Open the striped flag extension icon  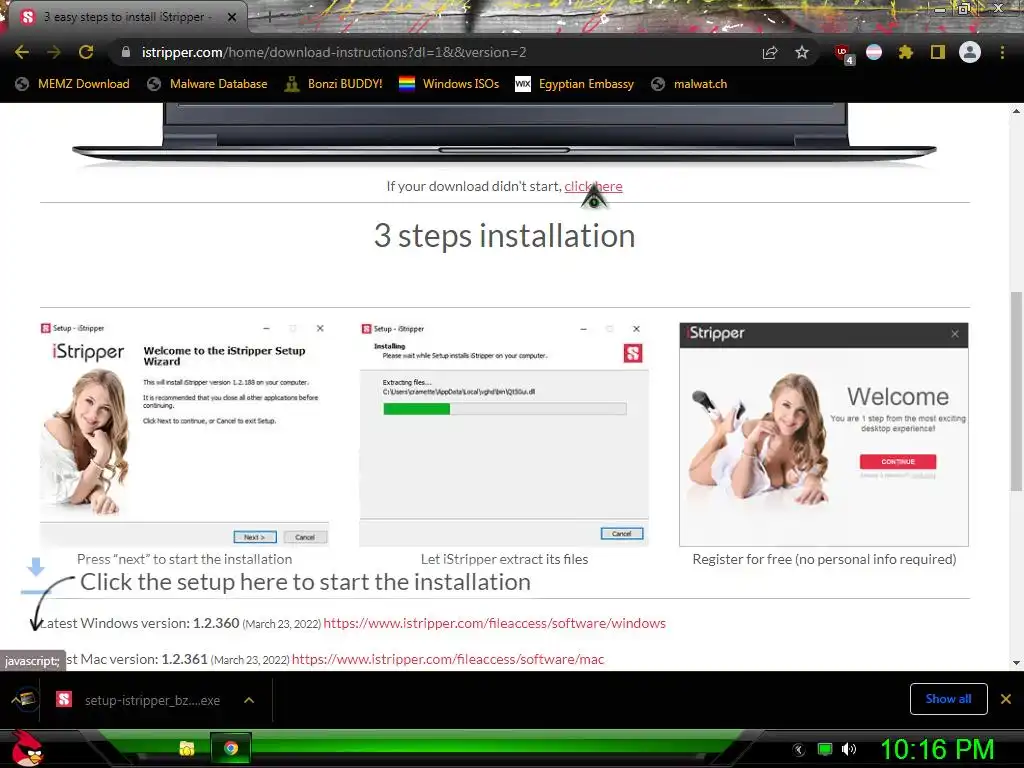pyautogui.click(x=874, y=52)
